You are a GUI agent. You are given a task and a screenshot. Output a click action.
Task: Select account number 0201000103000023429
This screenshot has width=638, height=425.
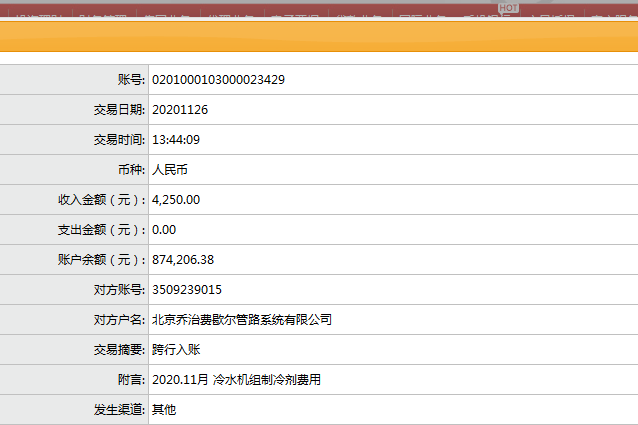tap(218, 79)
